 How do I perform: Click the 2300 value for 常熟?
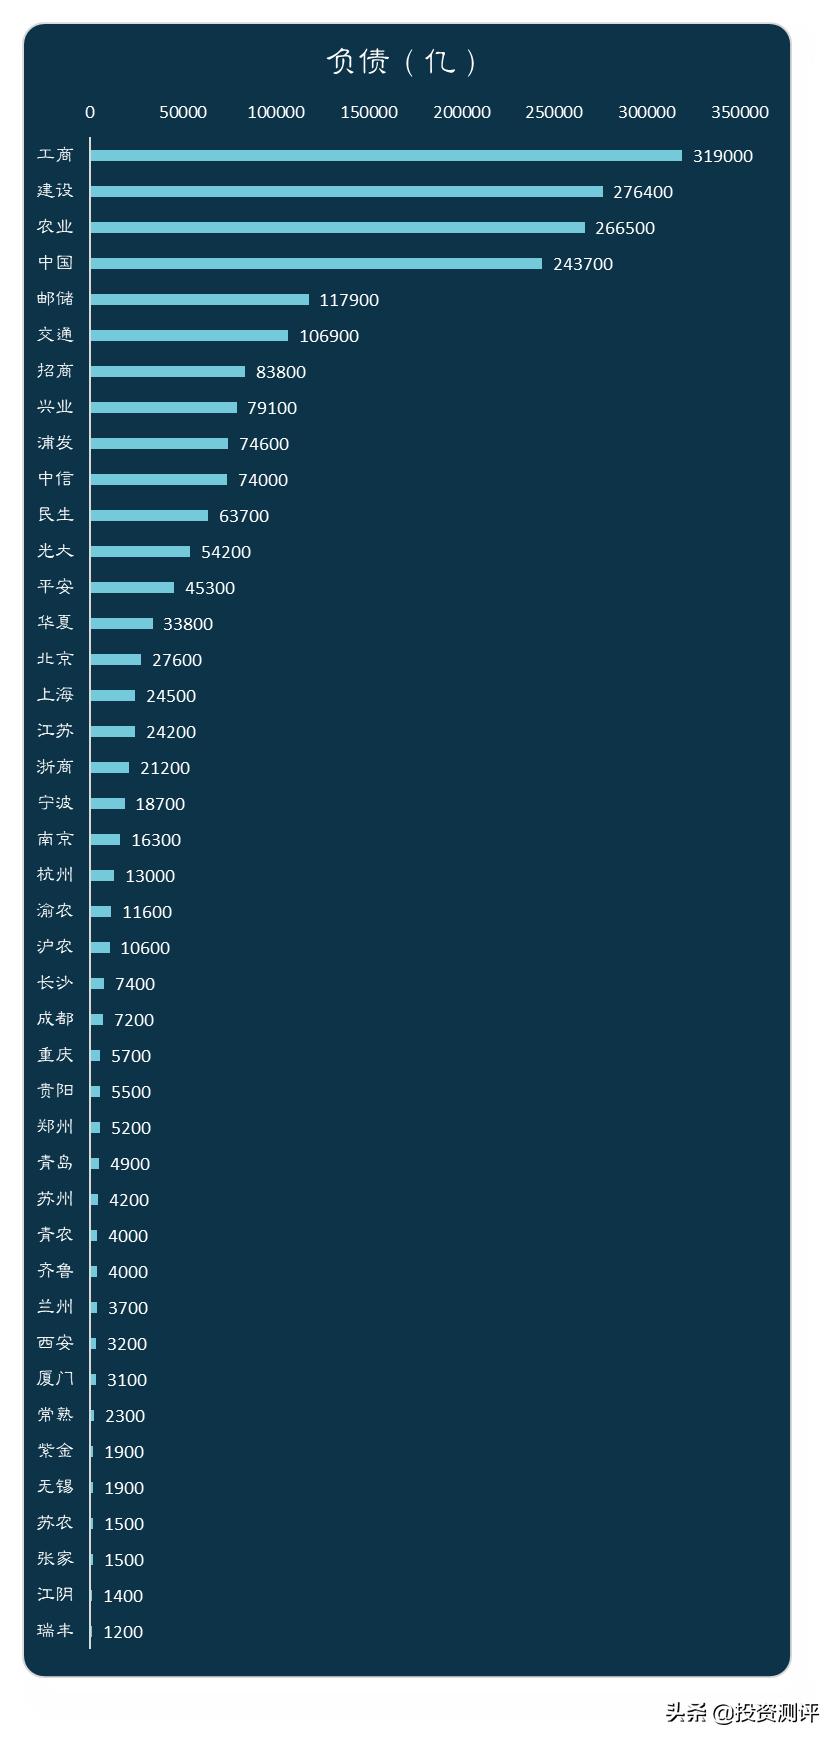[125, 1416]
